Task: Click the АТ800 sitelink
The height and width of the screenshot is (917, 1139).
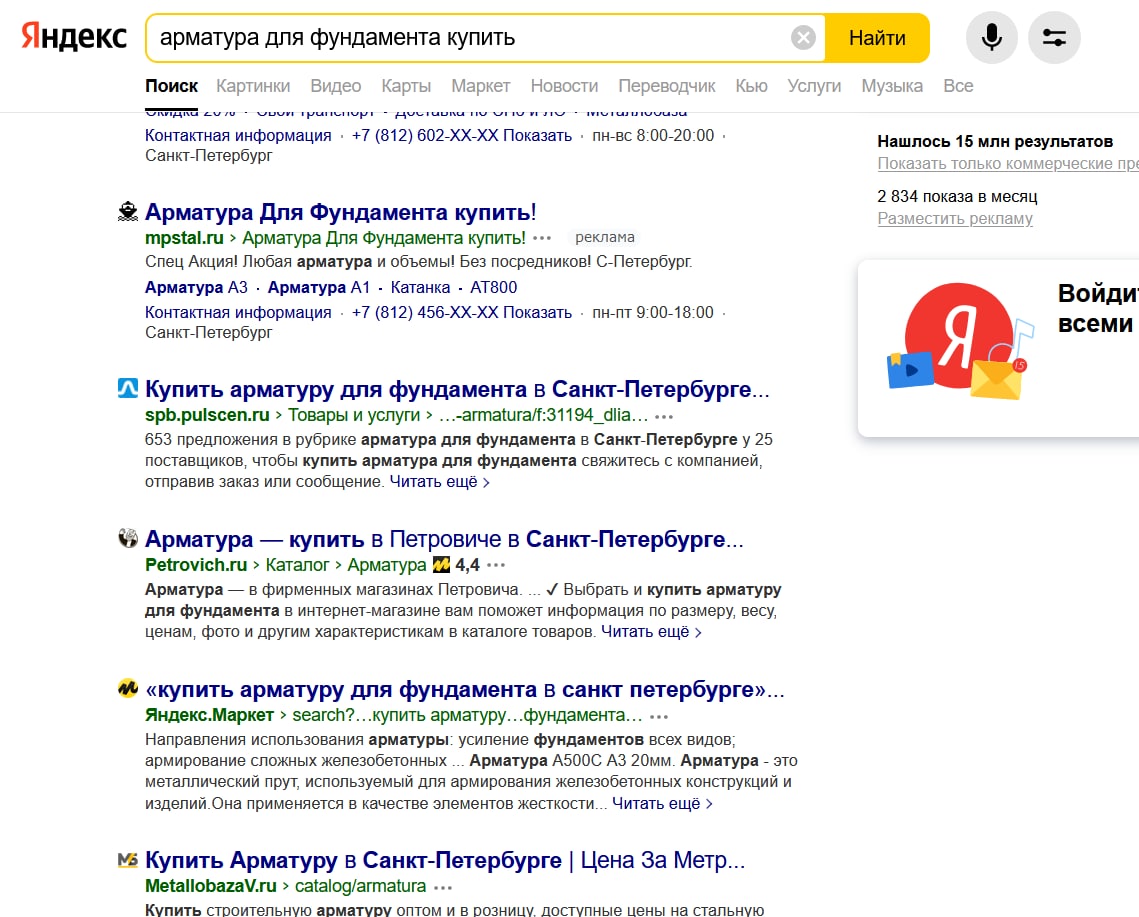Action: tap(493, 287)
